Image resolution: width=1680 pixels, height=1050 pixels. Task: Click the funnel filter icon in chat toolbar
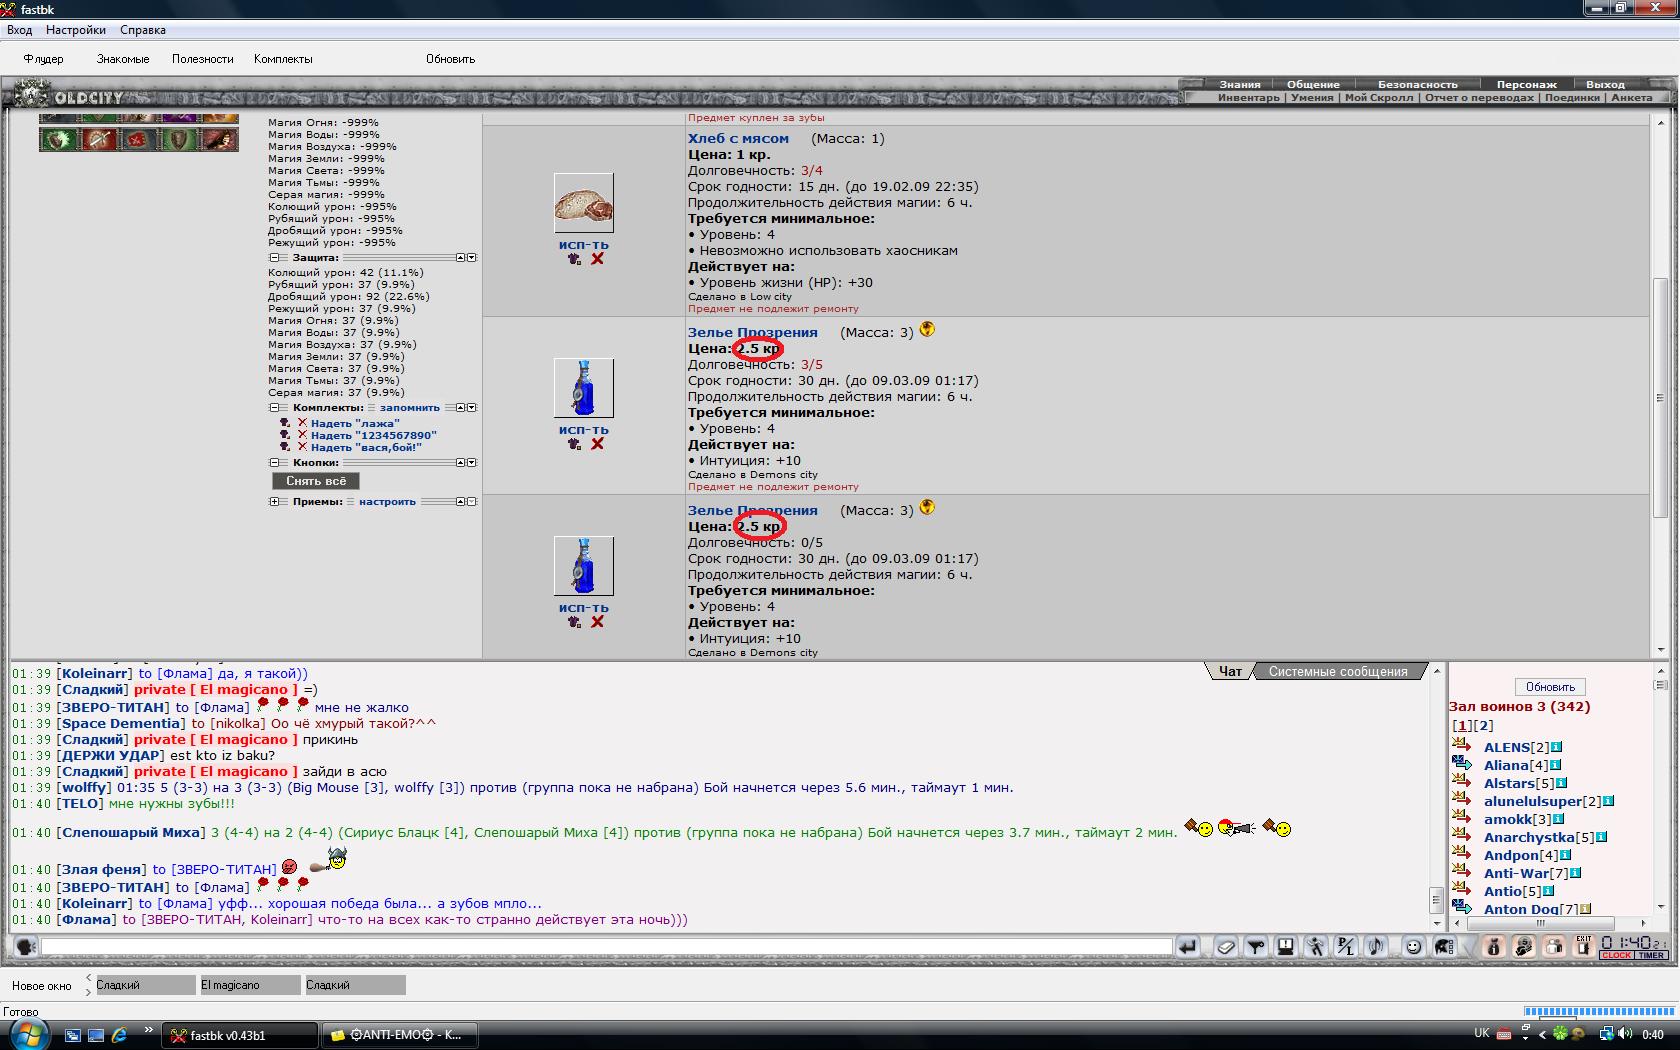1255,946
